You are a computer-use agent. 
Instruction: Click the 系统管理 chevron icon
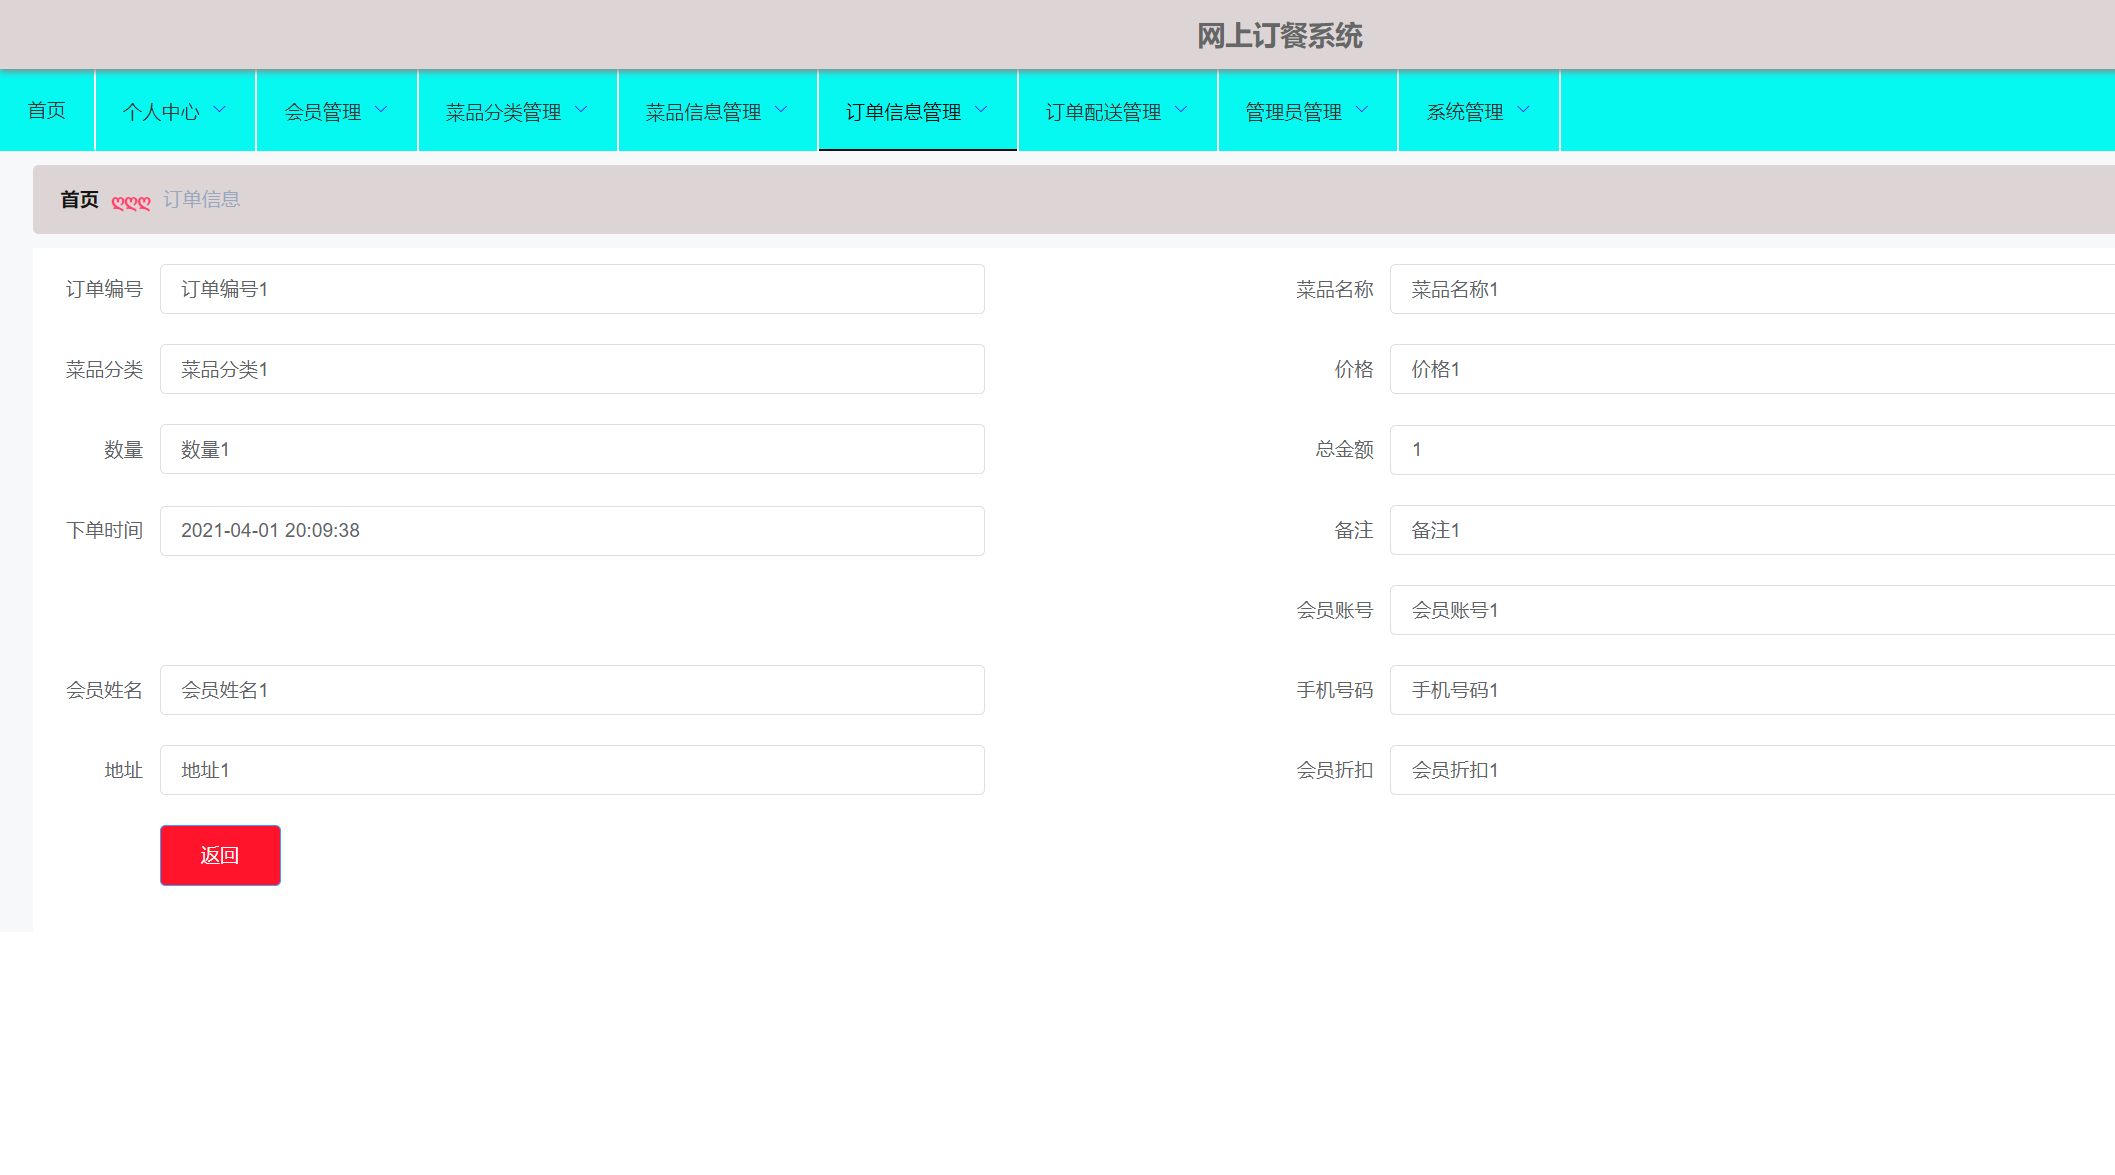pyautogui.click(x=1523, y=110)
